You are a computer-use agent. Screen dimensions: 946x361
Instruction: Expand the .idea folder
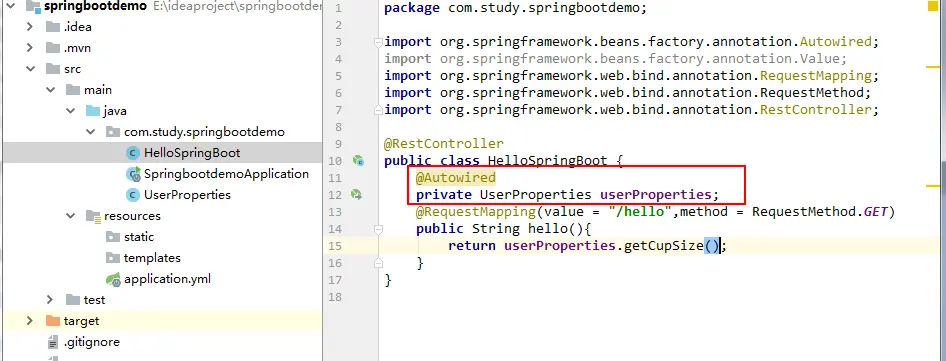pos(30,27)
